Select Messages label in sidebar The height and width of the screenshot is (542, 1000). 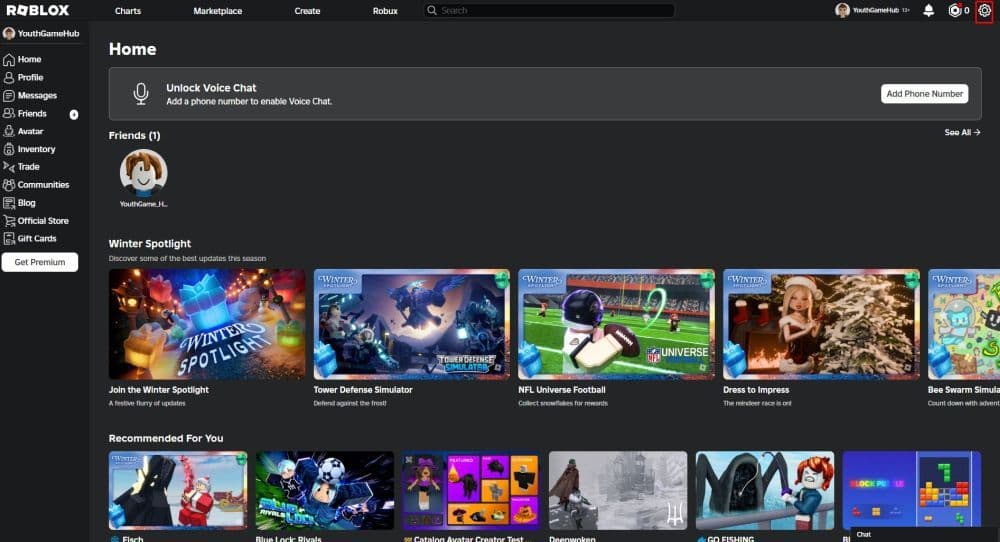tap(37, 96)
